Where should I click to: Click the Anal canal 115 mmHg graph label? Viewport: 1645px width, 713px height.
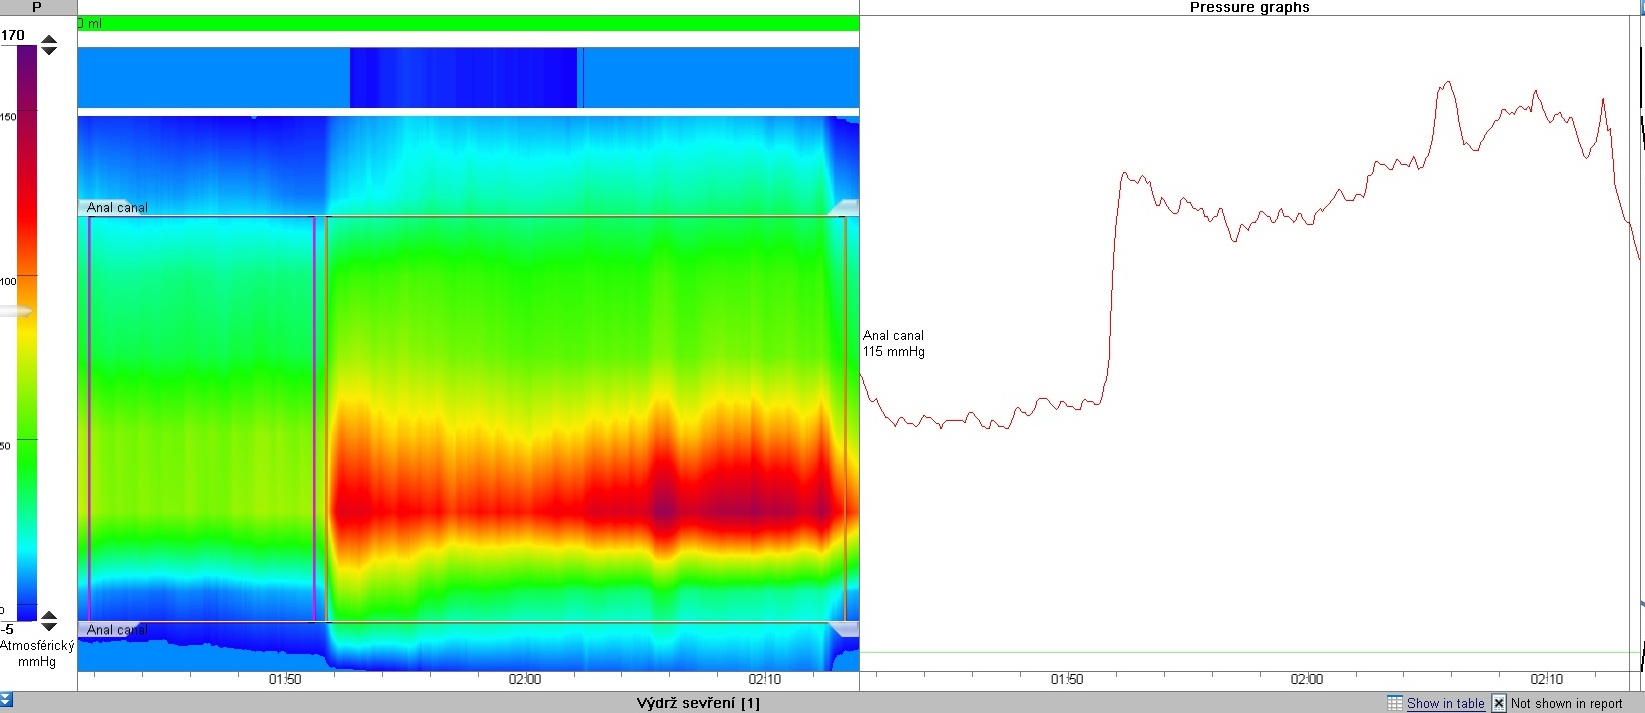coord(893,343)
